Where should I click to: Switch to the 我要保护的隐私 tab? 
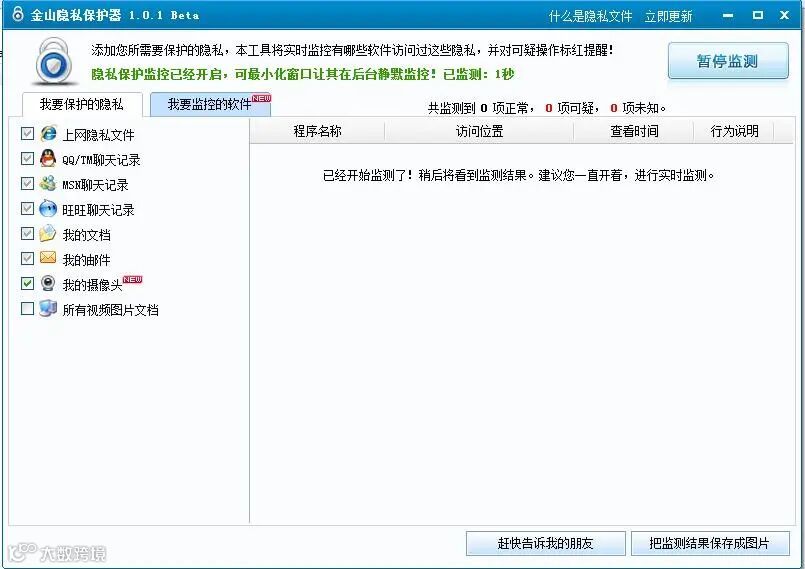pos(82,105)
